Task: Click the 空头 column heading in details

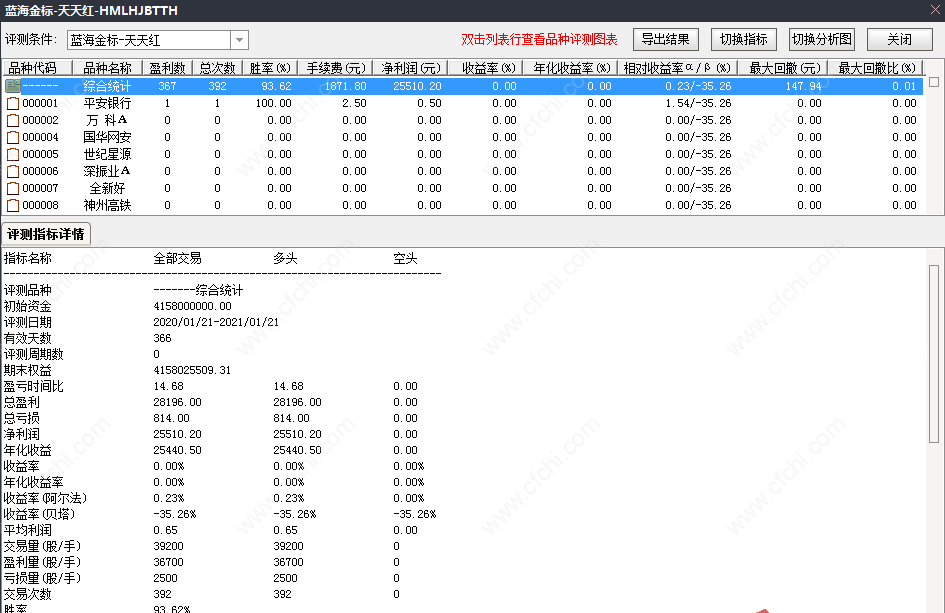Action: click(405, 259)
